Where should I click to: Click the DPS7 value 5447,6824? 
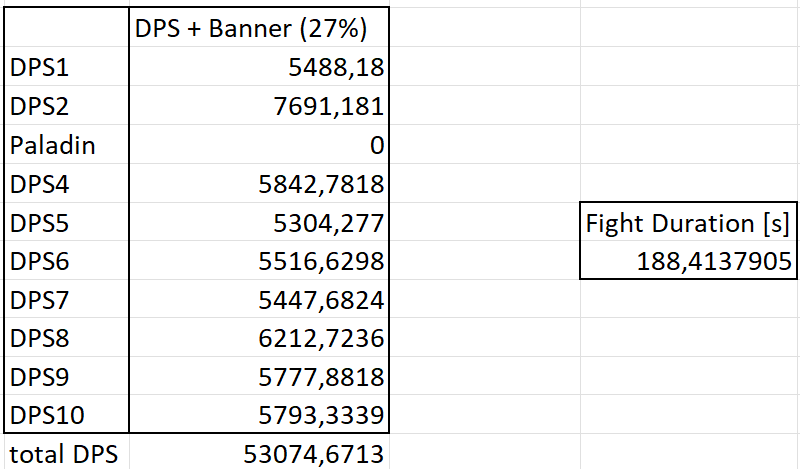pyautogui.click(x=258, y=299)
